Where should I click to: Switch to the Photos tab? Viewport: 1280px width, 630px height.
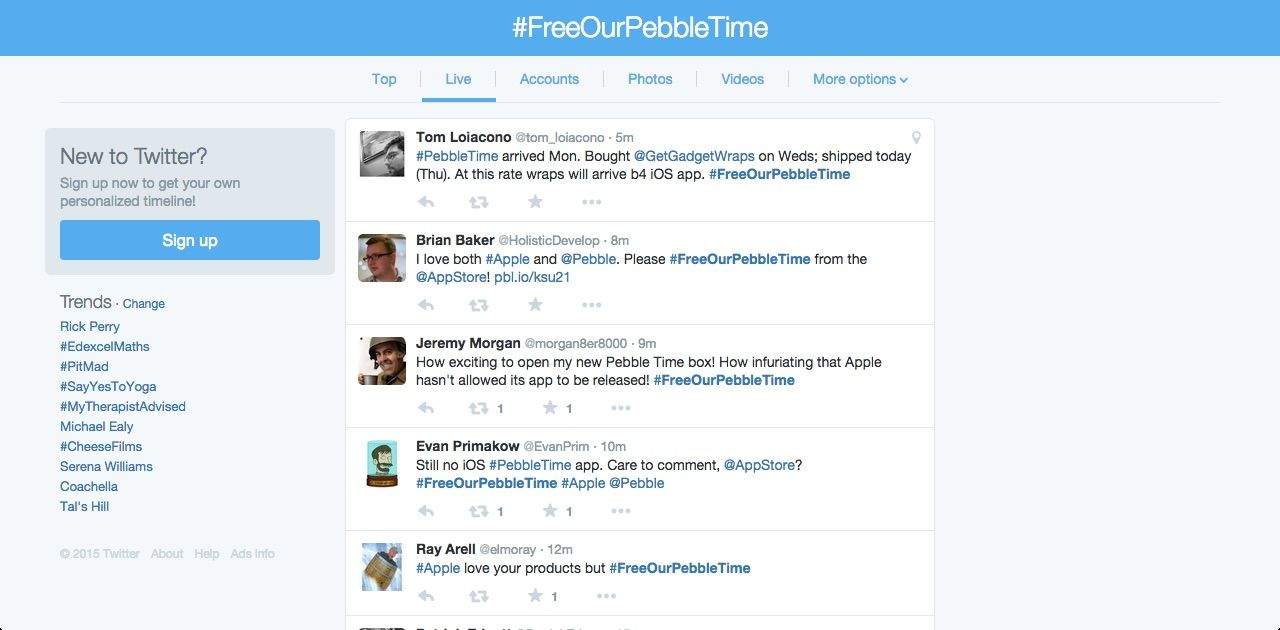click(x=650, y=79)
